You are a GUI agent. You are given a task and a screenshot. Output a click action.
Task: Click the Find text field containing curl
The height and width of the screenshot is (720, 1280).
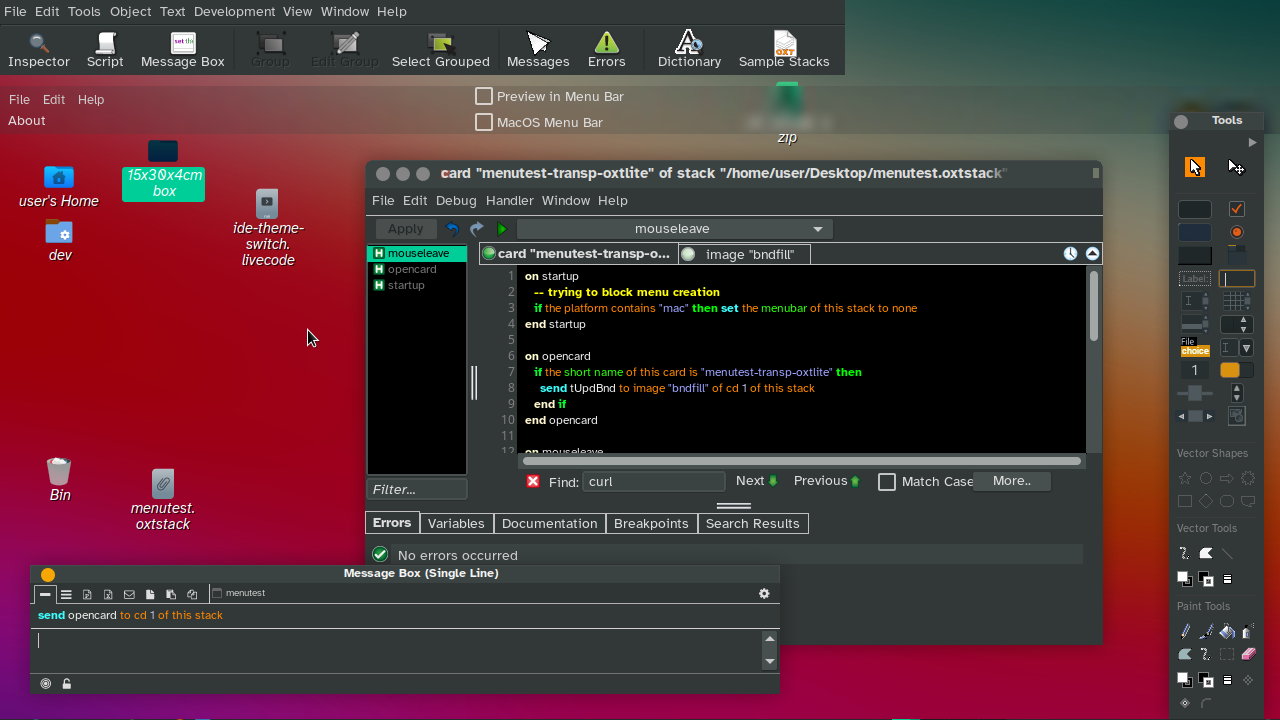tap(653, 481)
